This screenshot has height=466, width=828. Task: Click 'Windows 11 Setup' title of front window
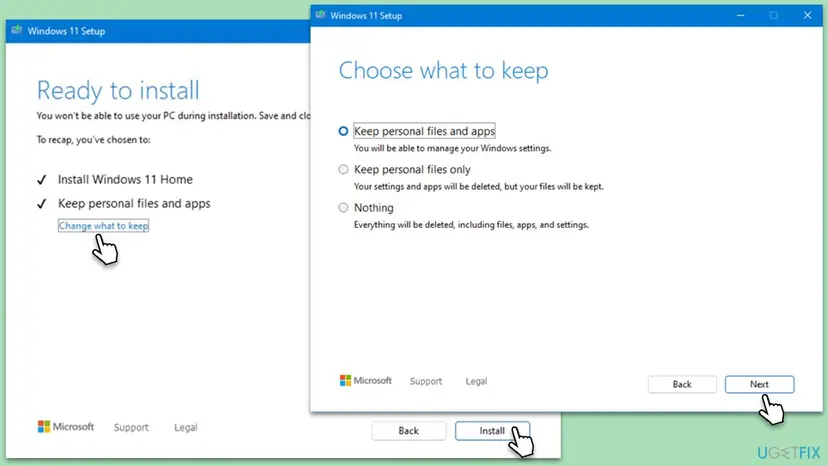[x=366, y=16]
